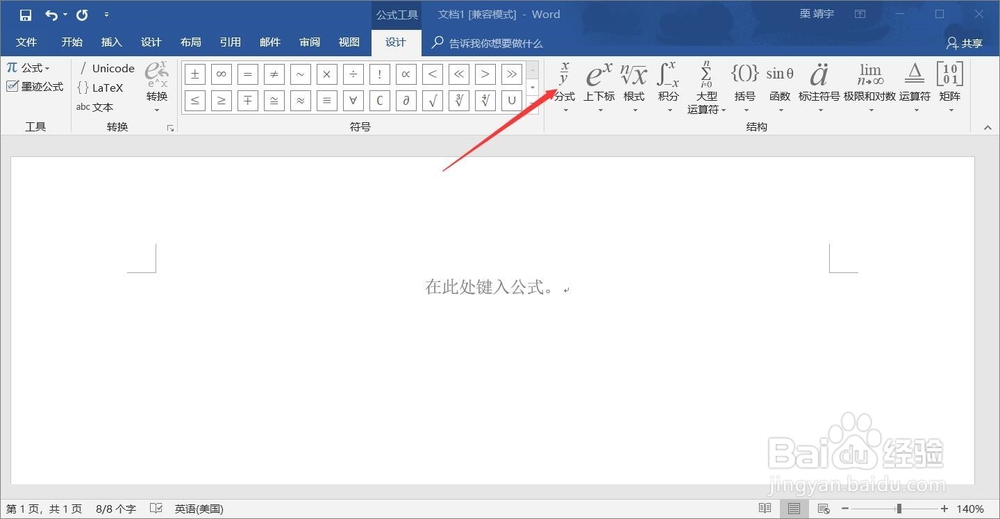Open the 转换 convert dropdown

pyautogui.click(x=157, y=87)
